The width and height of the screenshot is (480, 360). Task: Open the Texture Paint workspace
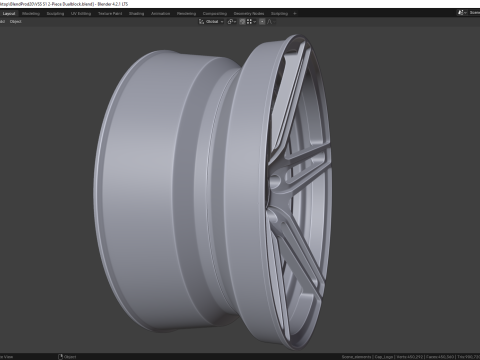coord(110,14)
